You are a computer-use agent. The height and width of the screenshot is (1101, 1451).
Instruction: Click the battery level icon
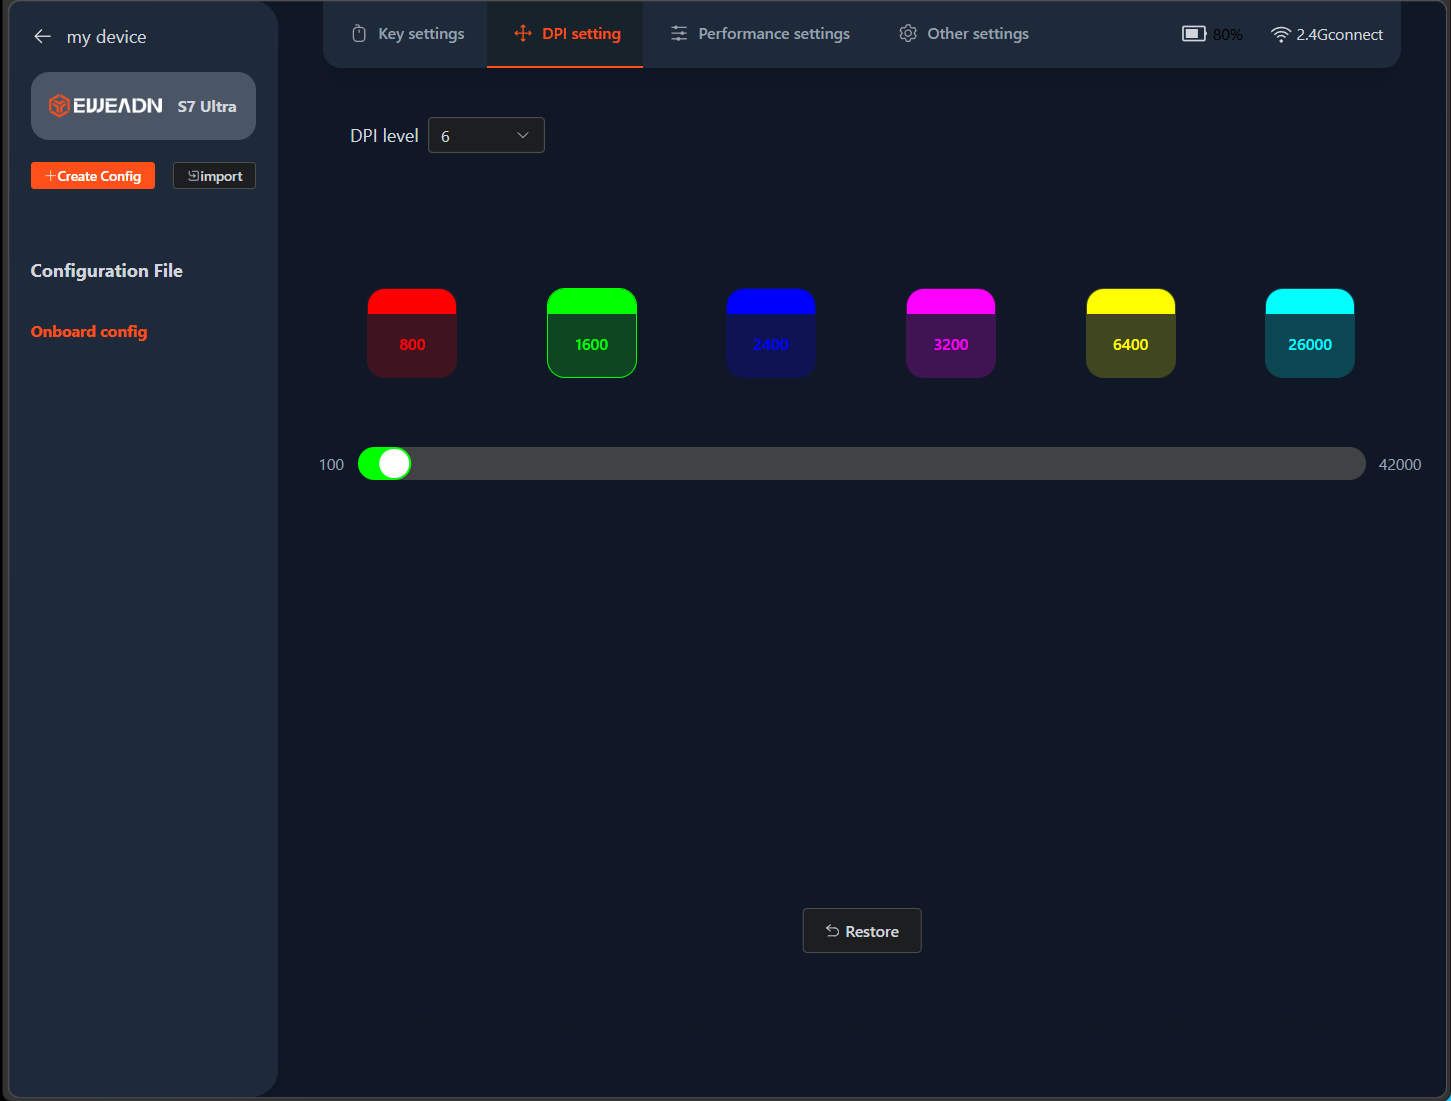(x=1193, y=34)
